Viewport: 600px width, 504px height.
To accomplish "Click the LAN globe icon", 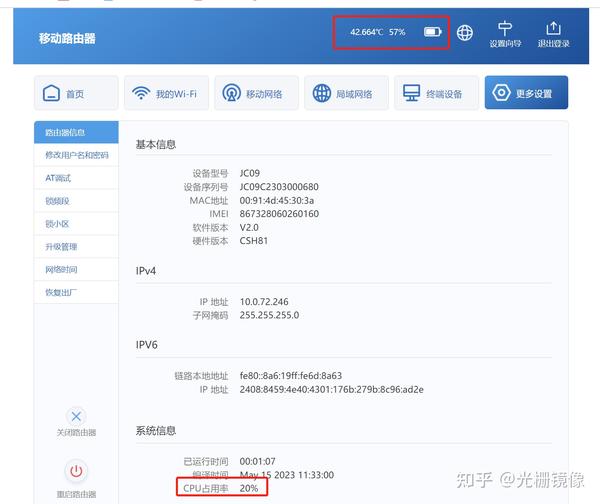I will [322, 93].
